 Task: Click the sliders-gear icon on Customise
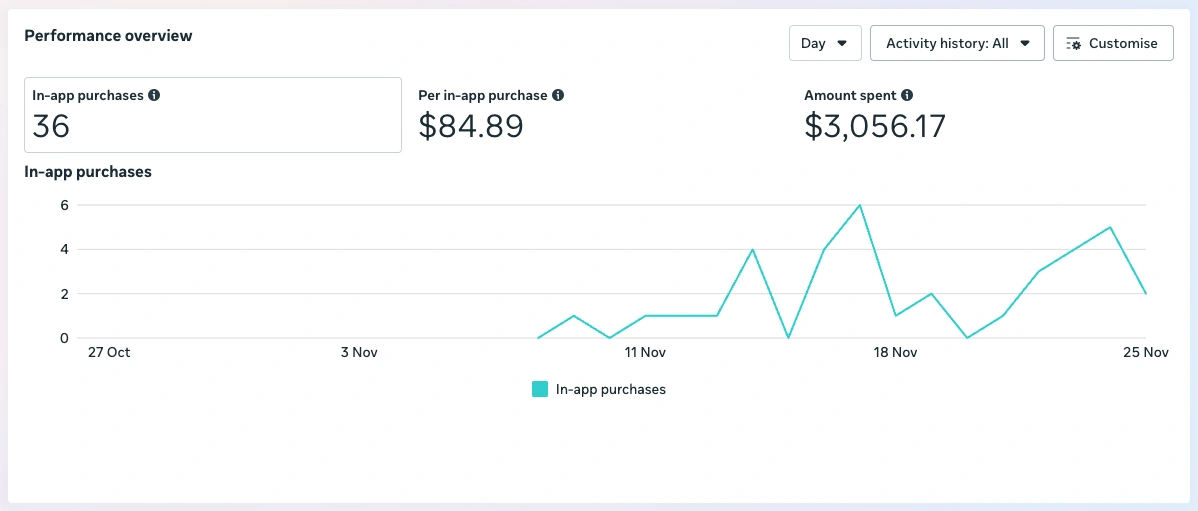[1074, 44]
